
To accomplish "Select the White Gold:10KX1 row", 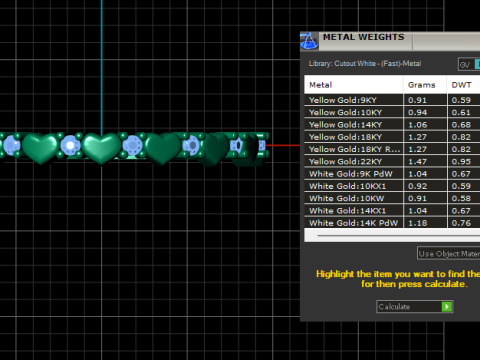I will (392, 186).
